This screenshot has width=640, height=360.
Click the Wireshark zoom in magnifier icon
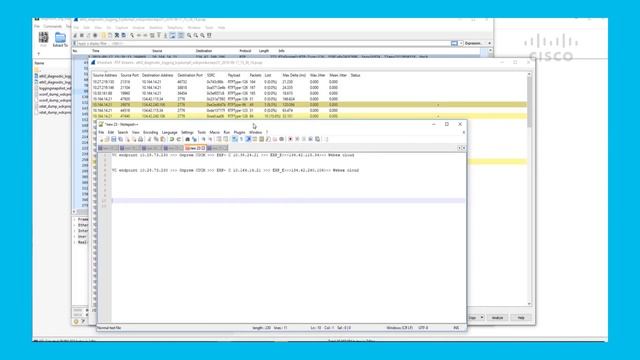[x=189, y=36]
